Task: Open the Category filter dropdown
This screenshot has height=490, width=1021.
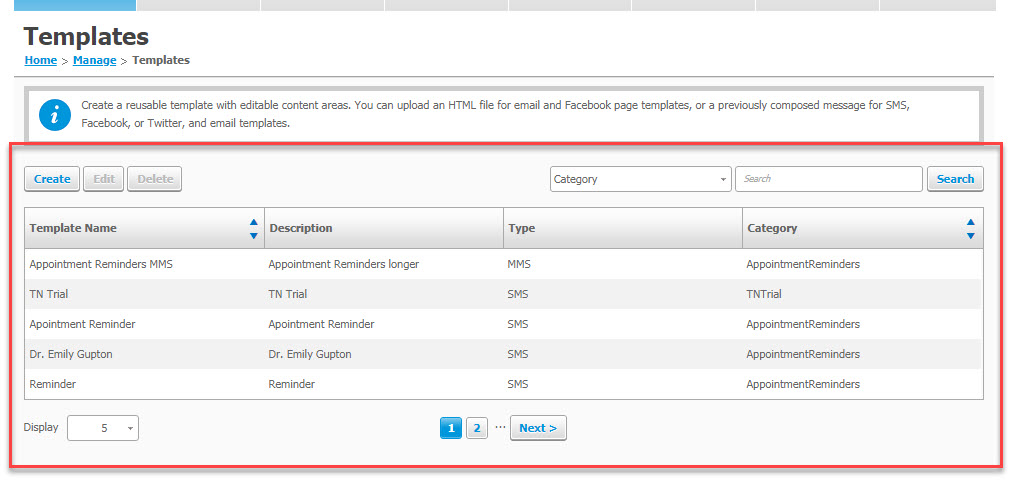Action: (640, 179)
